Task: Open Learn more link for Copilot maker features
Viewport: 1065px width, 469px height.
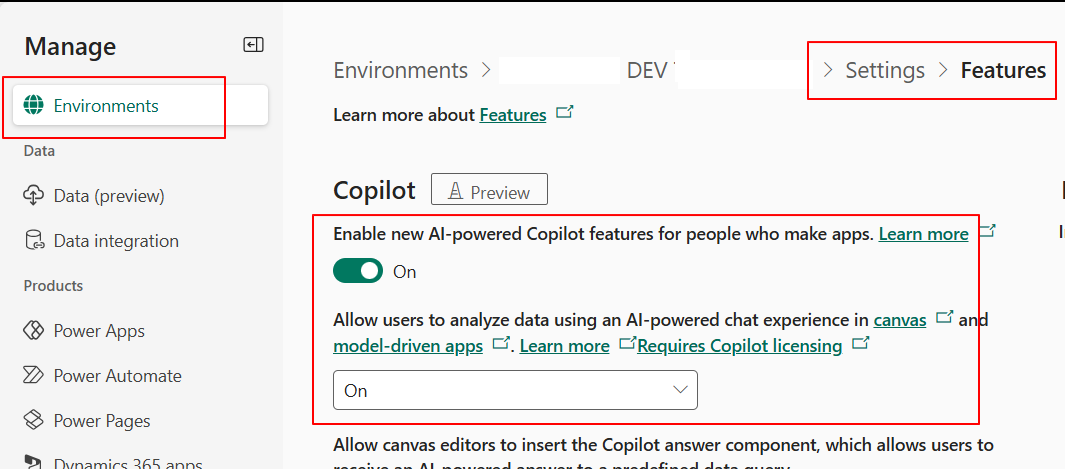Action: 924,234
